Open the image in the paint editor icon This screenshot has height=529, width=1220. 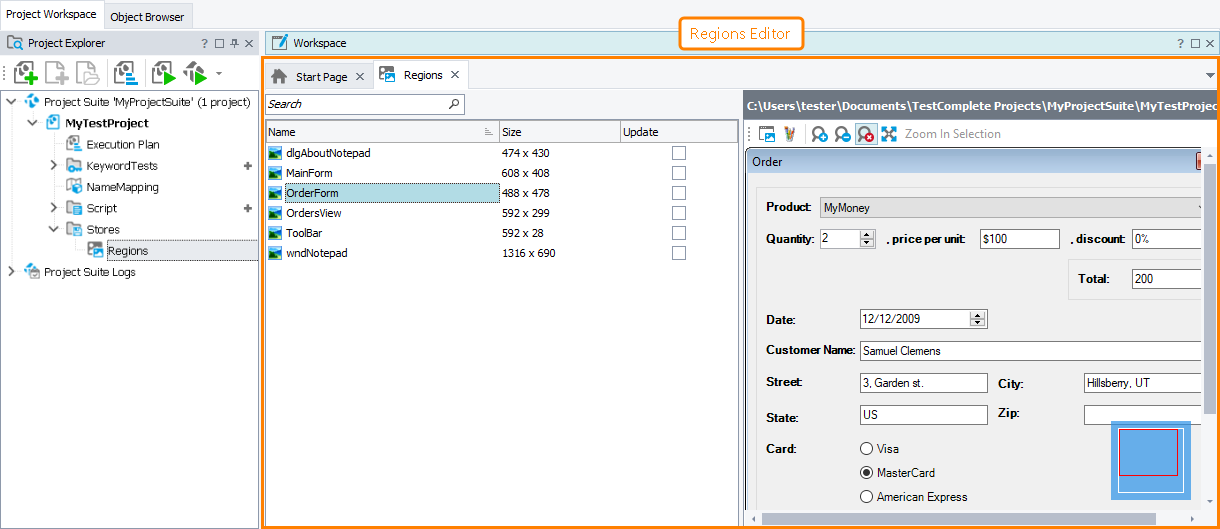coord(789,134)
